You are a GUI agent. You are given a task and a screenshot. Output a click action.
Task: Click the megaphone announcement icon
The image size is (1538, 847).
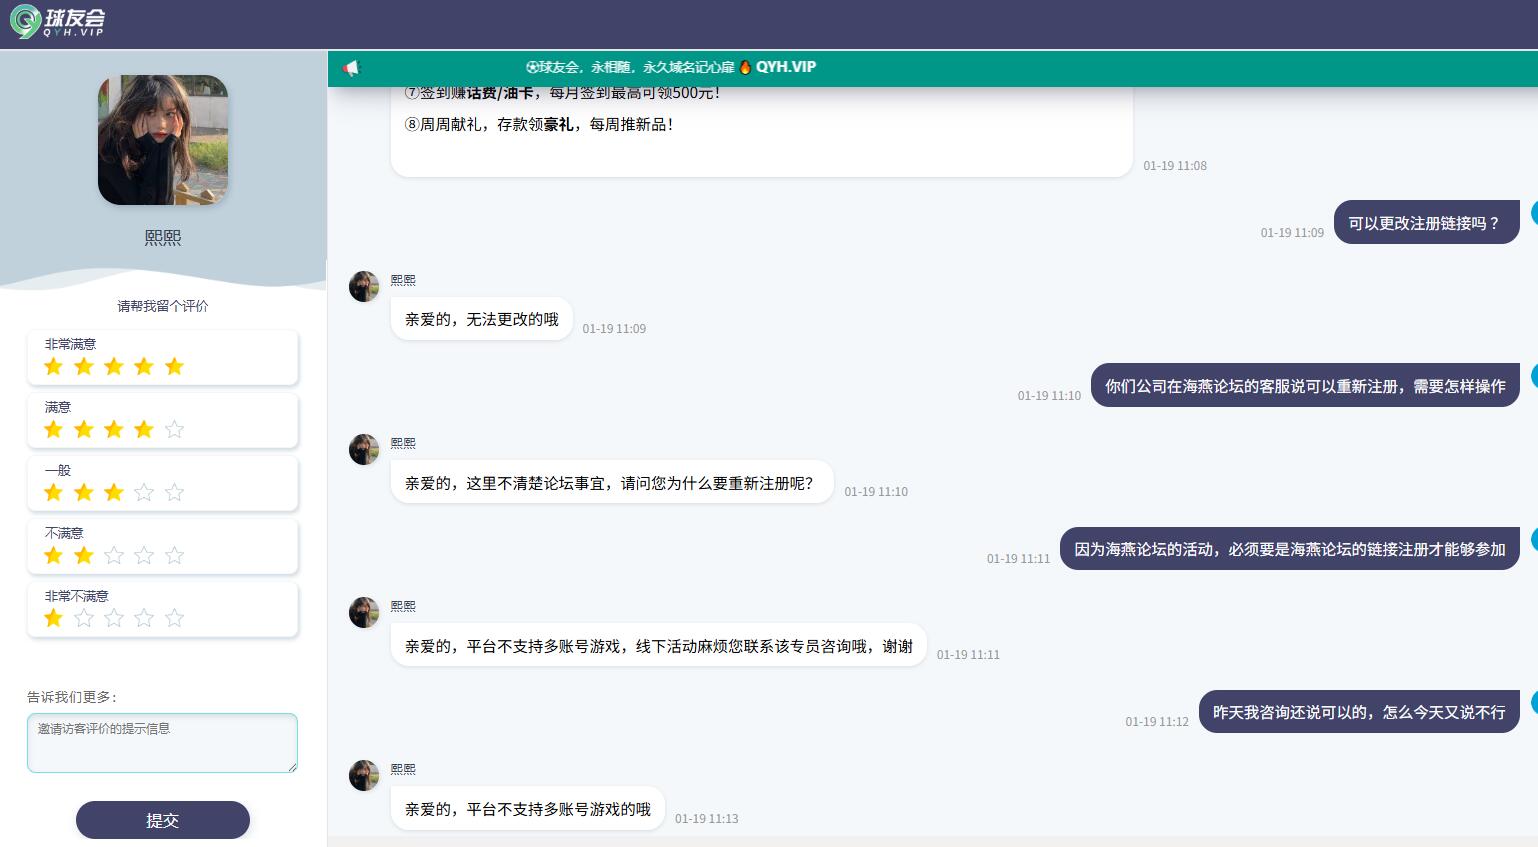point(351,68)
